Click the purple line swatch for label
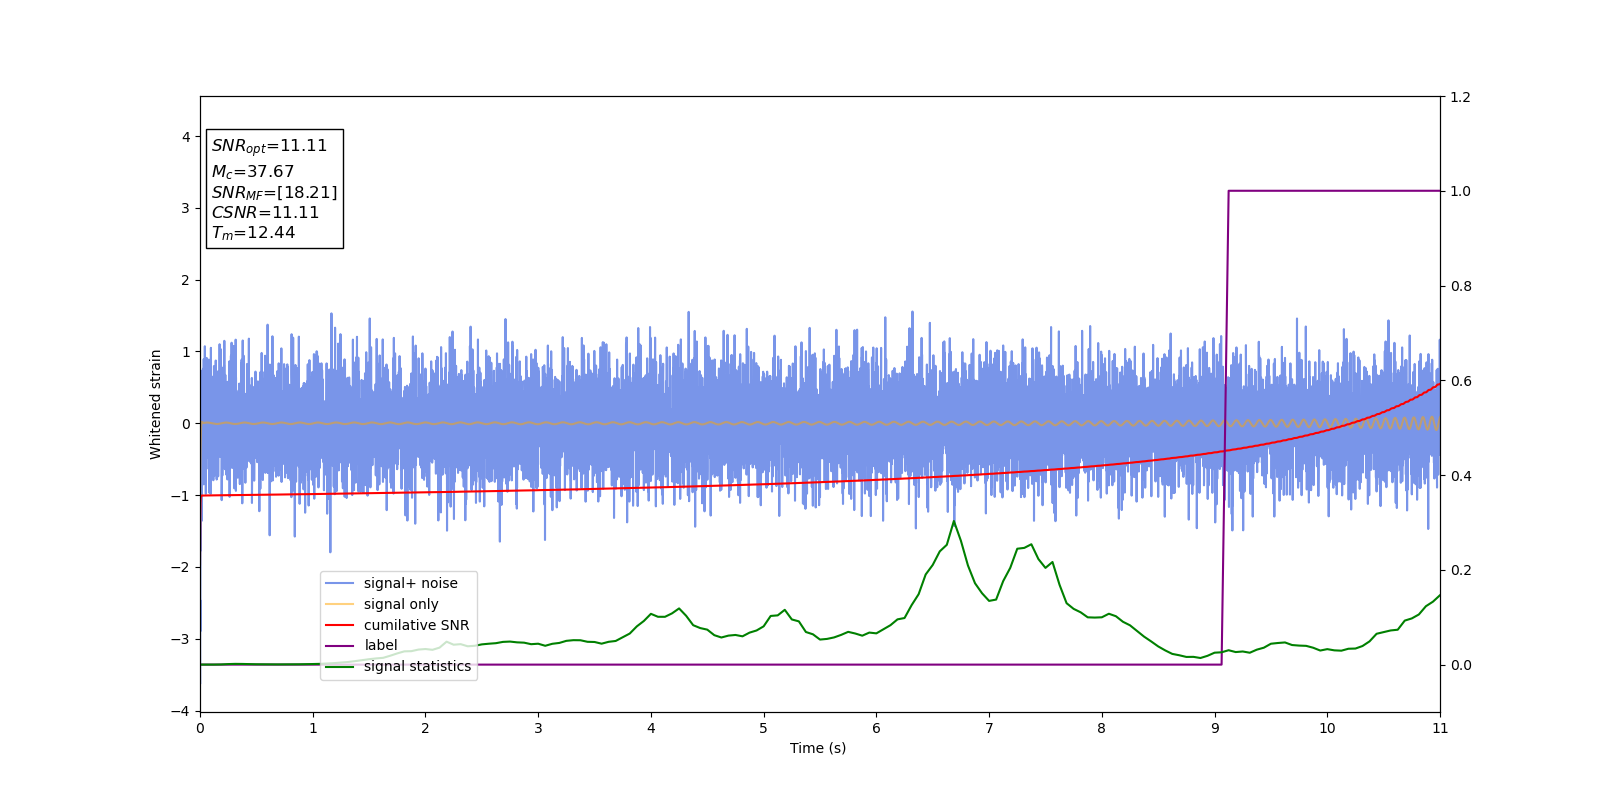This screenshot has height=800, width=1600. point(340,645)
